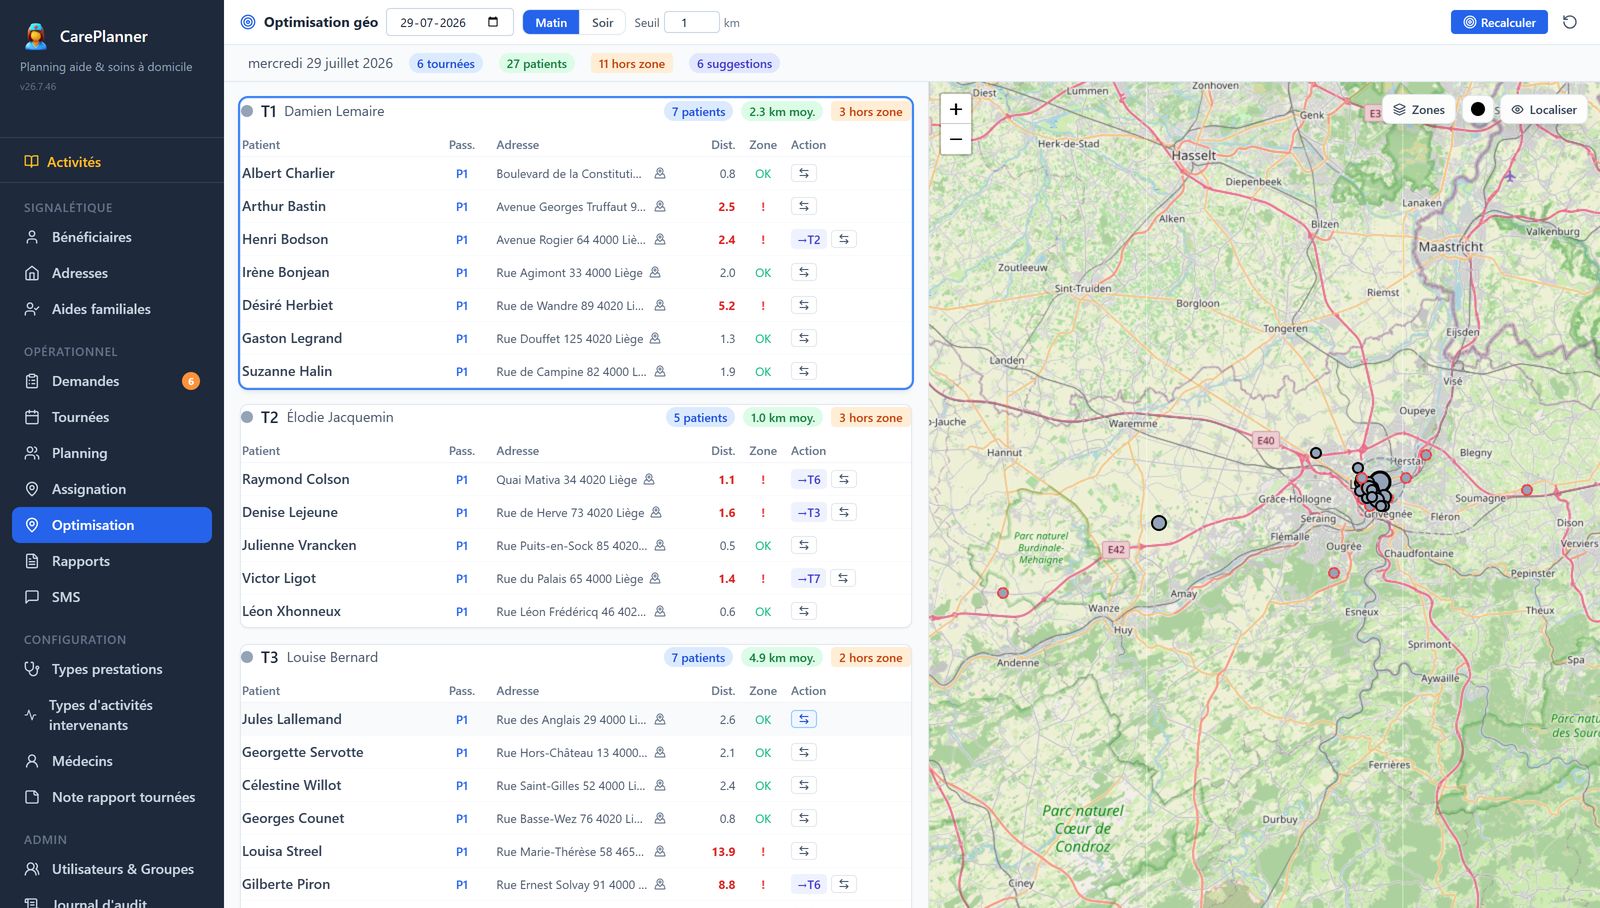Viewport: 1600px width, 908px height.
Task: Switch to the Soir period
Action: click(602, 22)
